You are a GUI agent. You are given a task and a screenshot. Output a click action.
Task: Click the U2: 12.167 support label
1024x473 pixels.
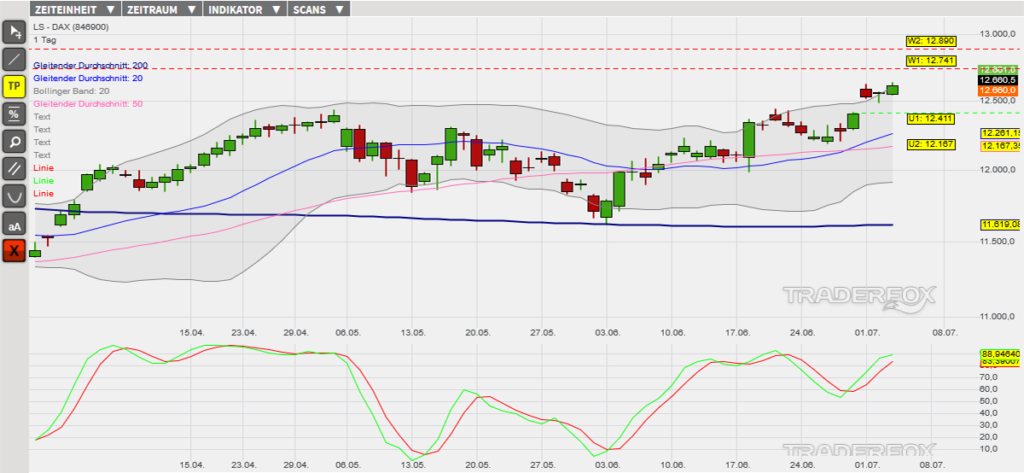931,144
